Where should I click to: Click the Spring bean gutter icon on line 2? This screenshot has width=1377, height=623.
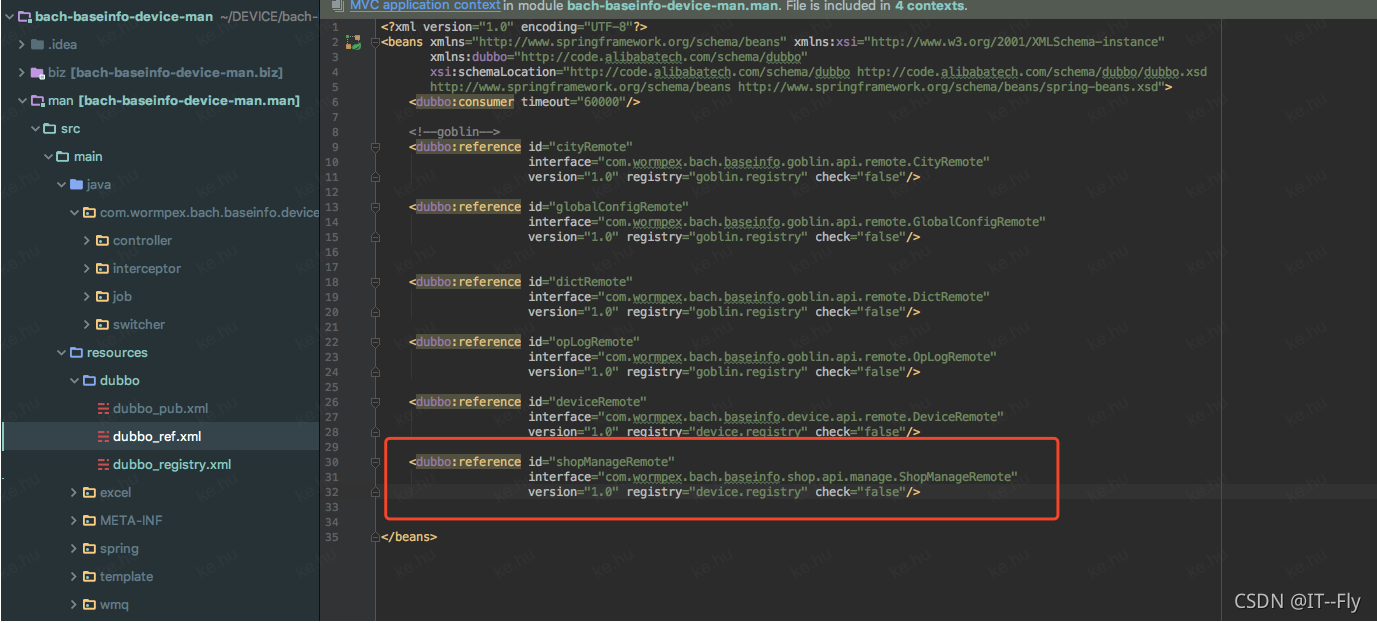[x=352, y=42]
